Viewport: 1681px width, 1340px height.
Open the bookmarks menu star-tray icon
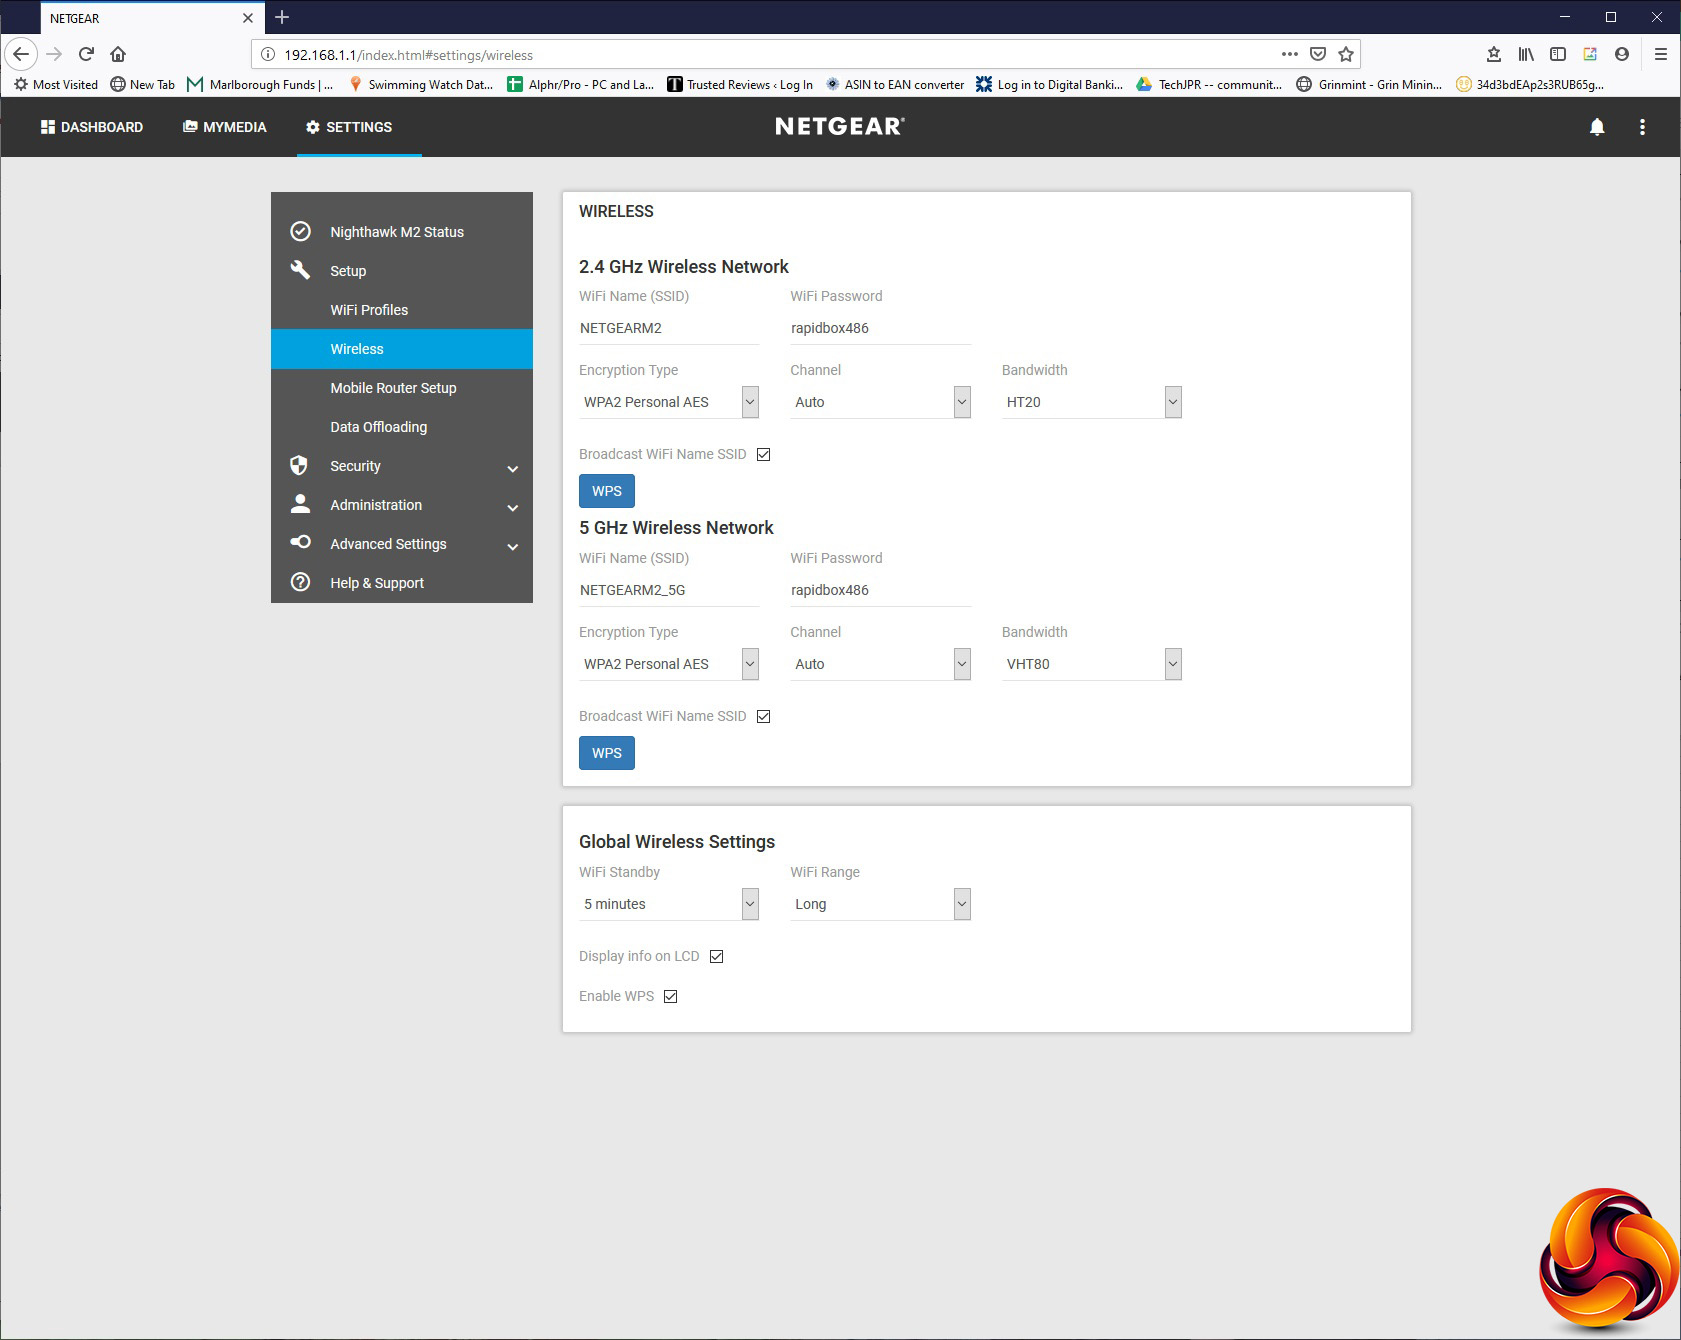1494,54
